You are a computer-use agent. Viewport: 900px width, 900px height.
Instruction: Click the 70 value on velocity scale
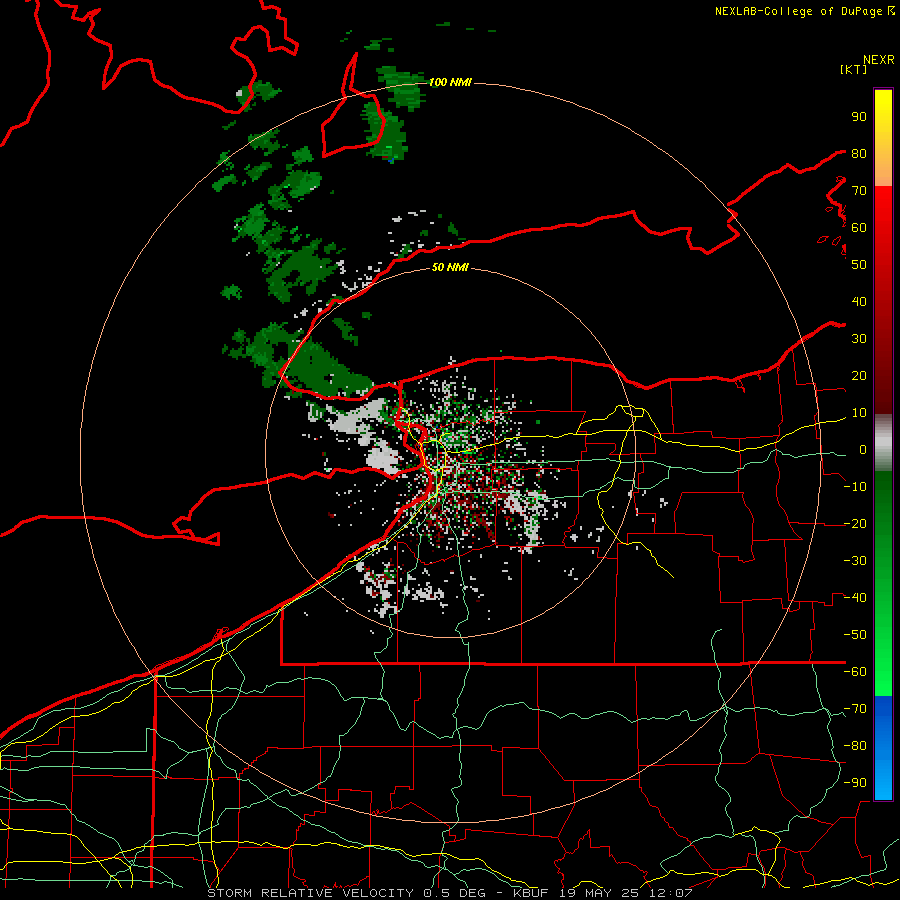(859, 191)
